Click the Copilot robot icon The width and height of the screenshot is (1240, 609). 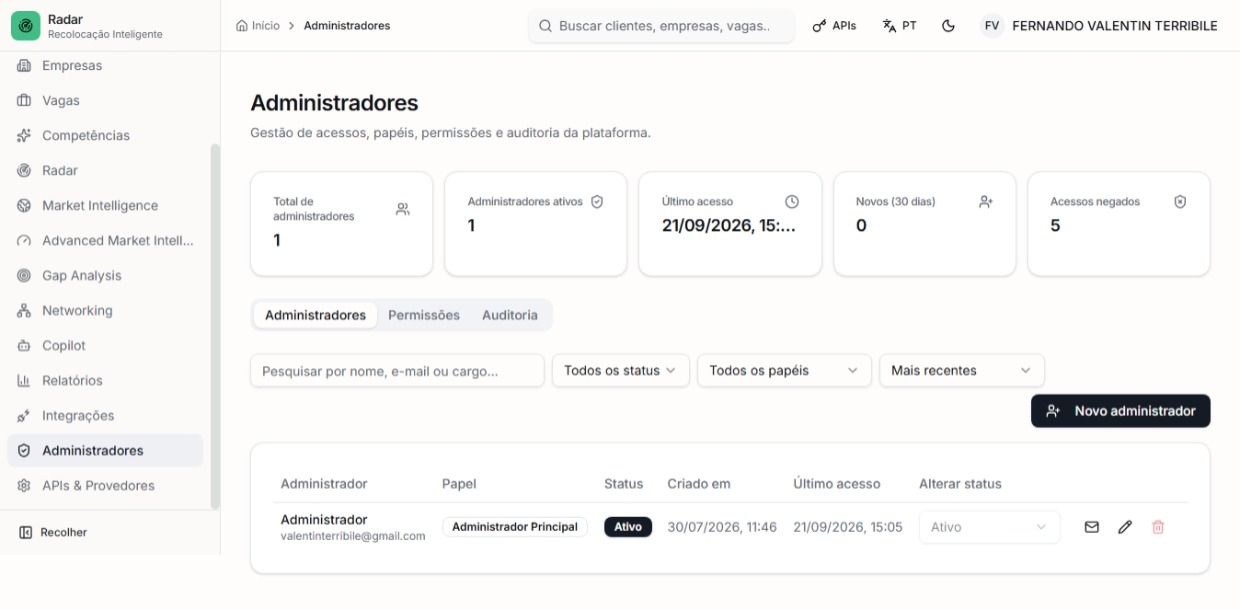(x=24, y=346)
